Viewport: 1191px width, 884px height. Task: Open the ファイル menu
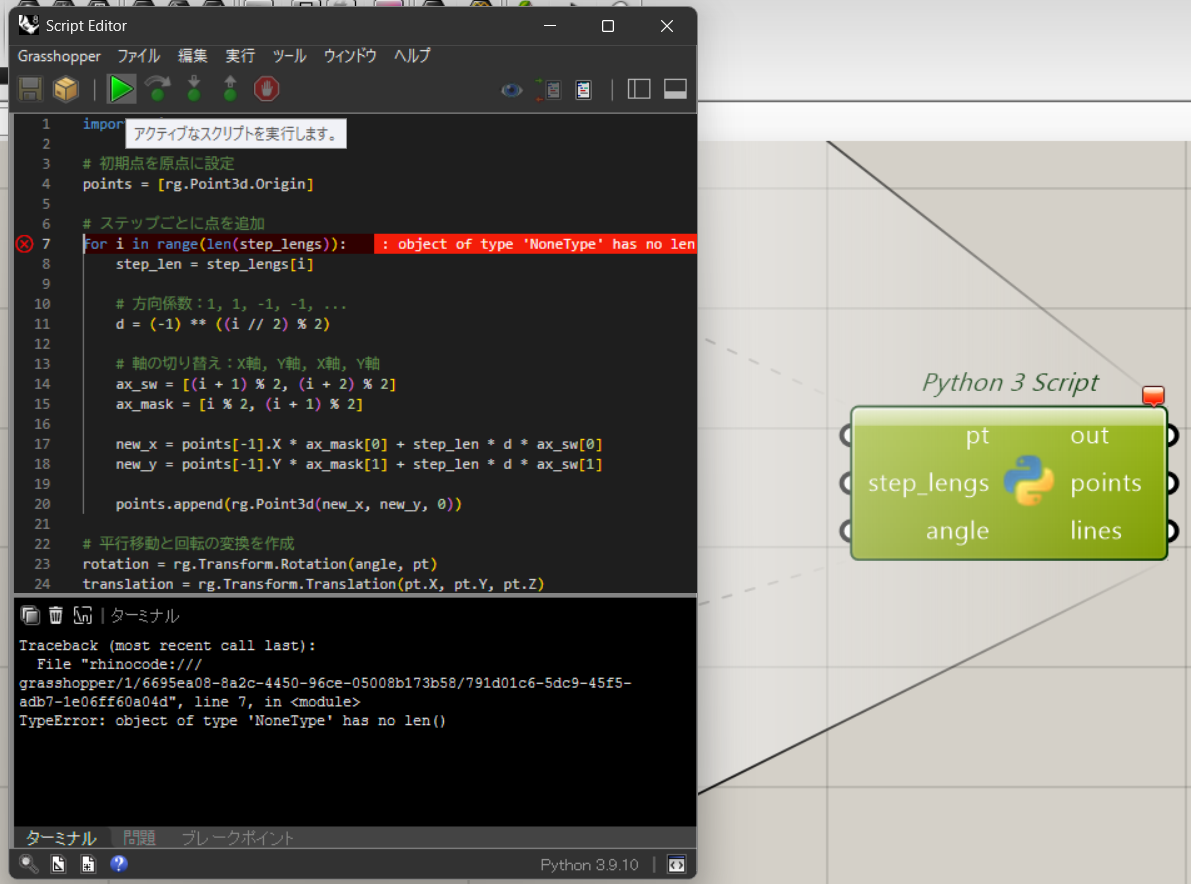138,56
